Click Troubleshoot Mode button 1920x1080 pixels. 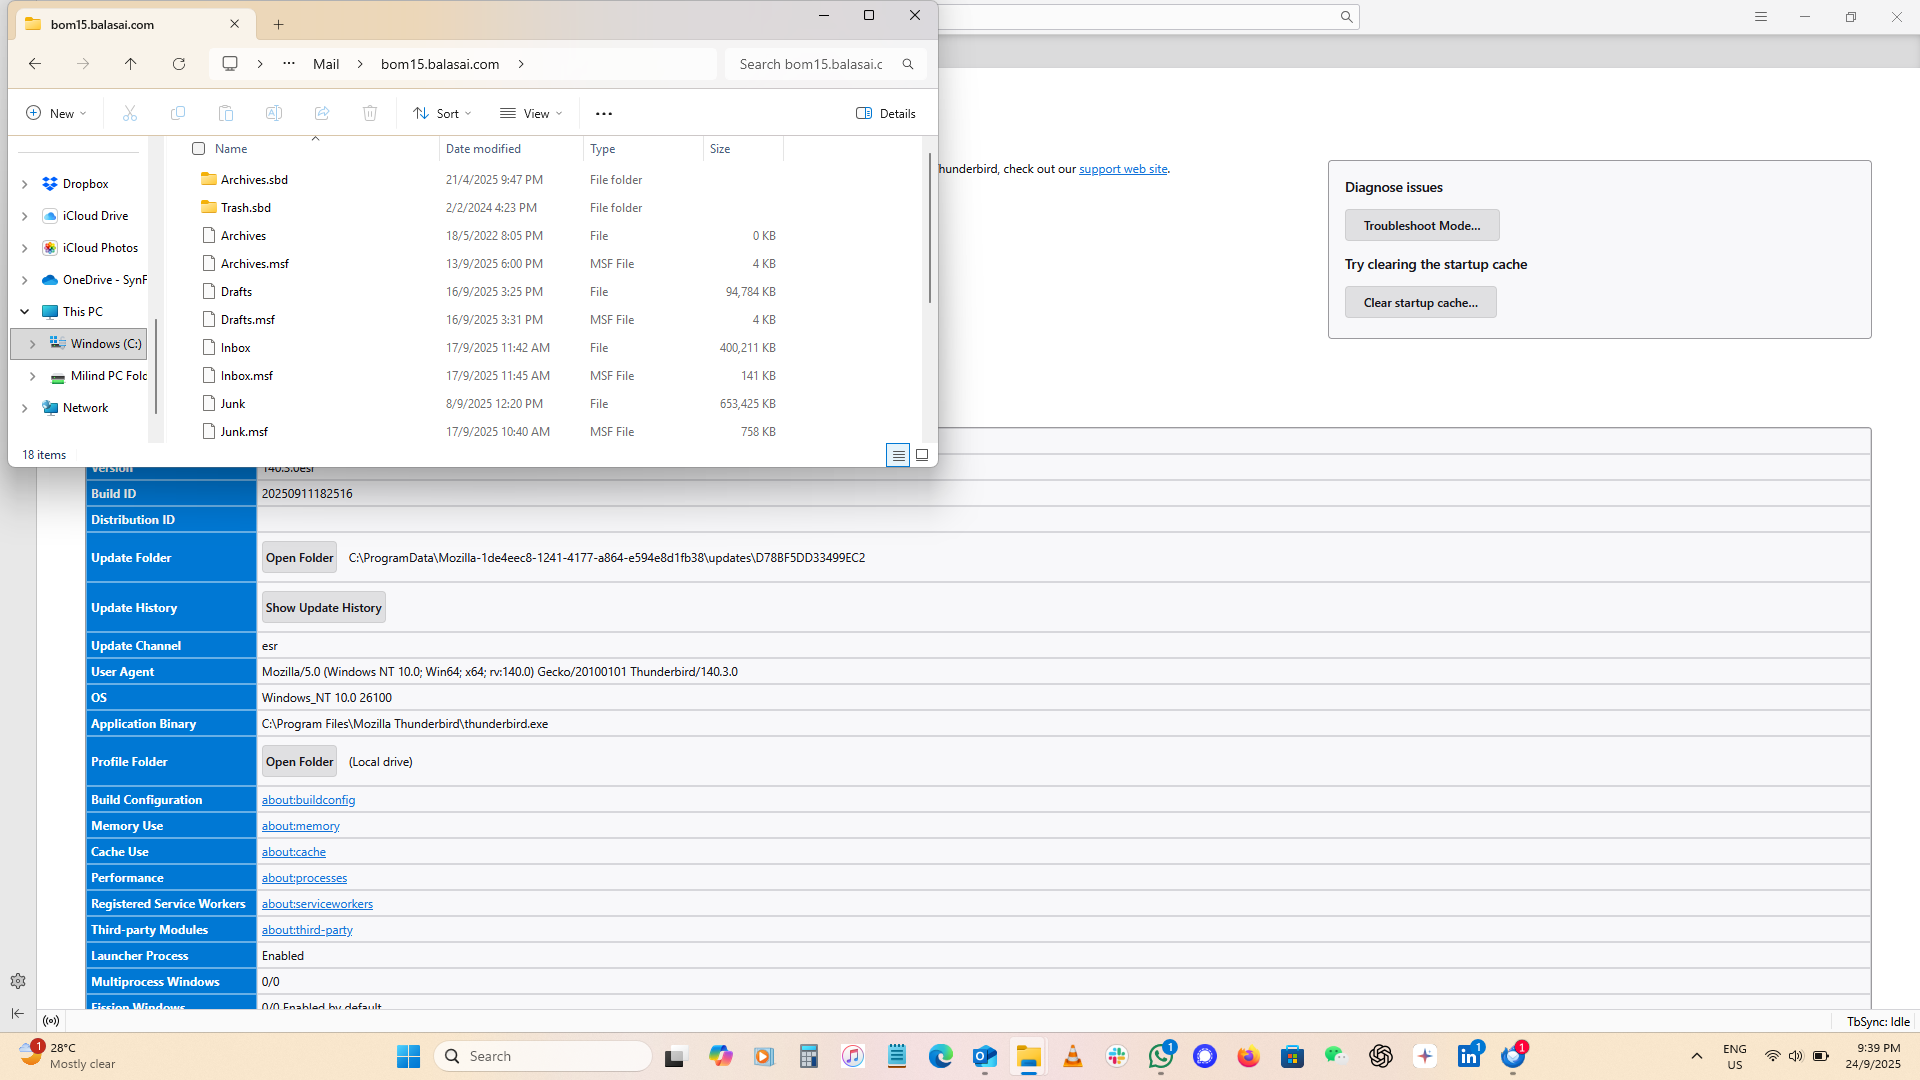tap(1421, 226)
